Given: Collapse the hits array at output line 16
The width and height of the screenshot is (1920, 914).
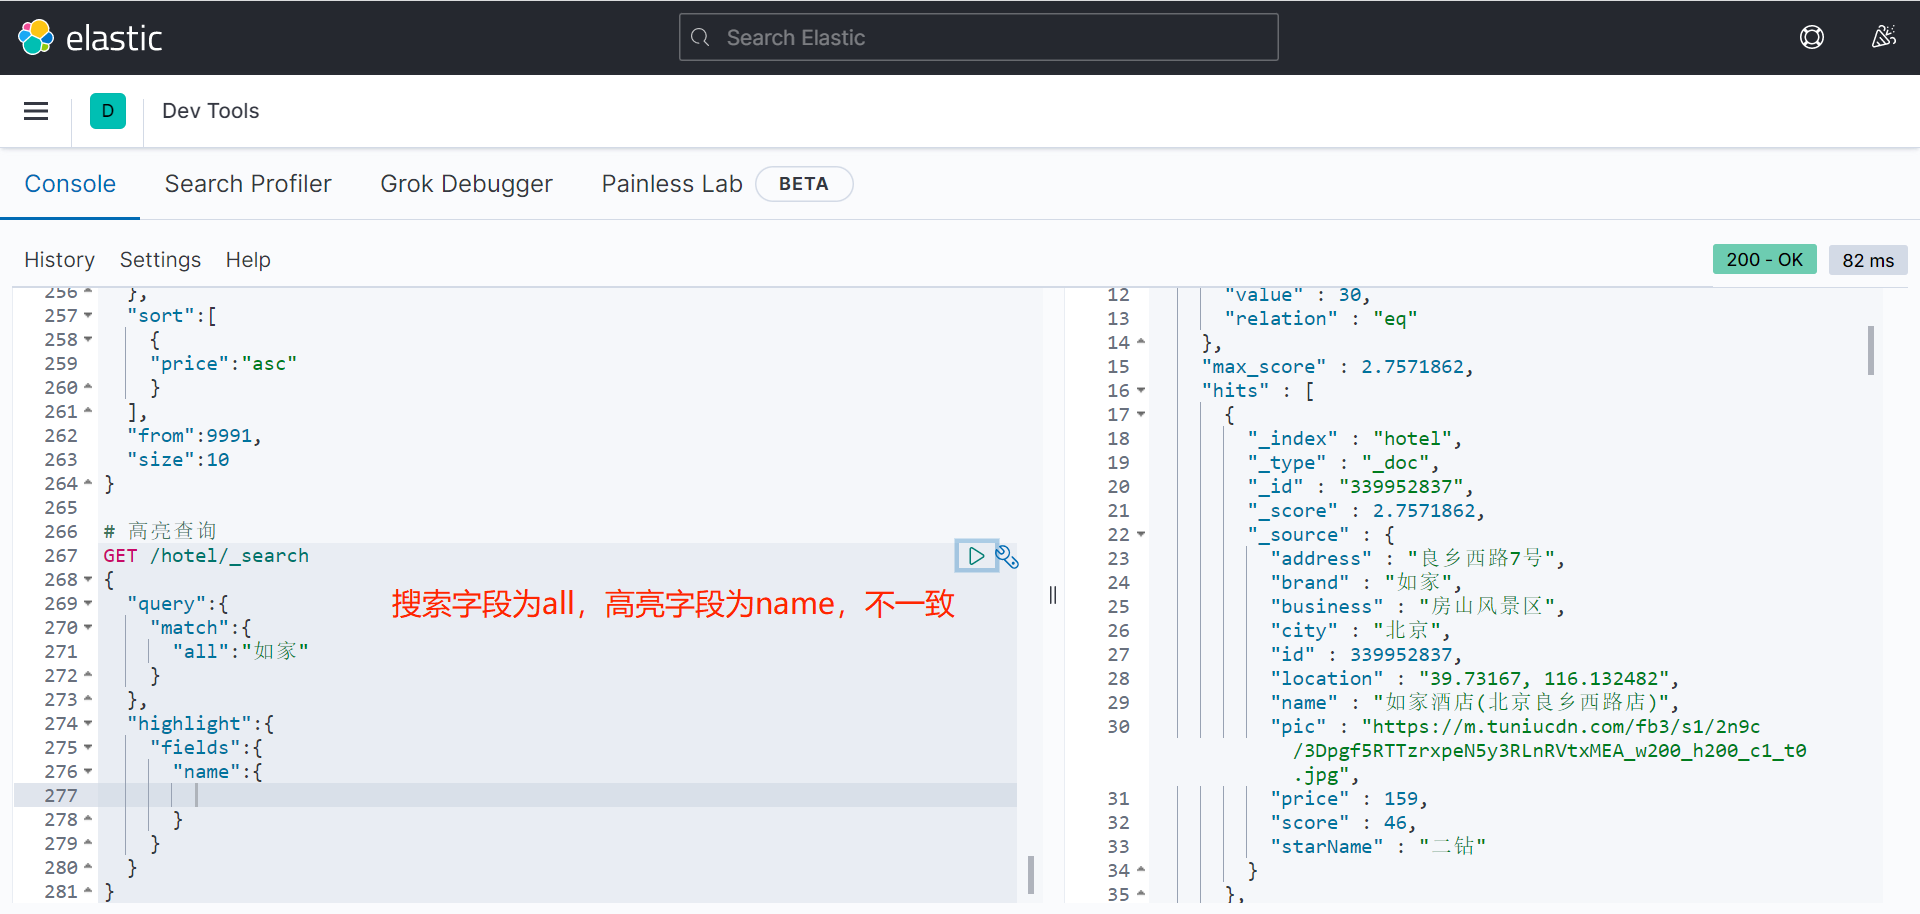Looking at the screenshot, I should tap(1141, 391).
